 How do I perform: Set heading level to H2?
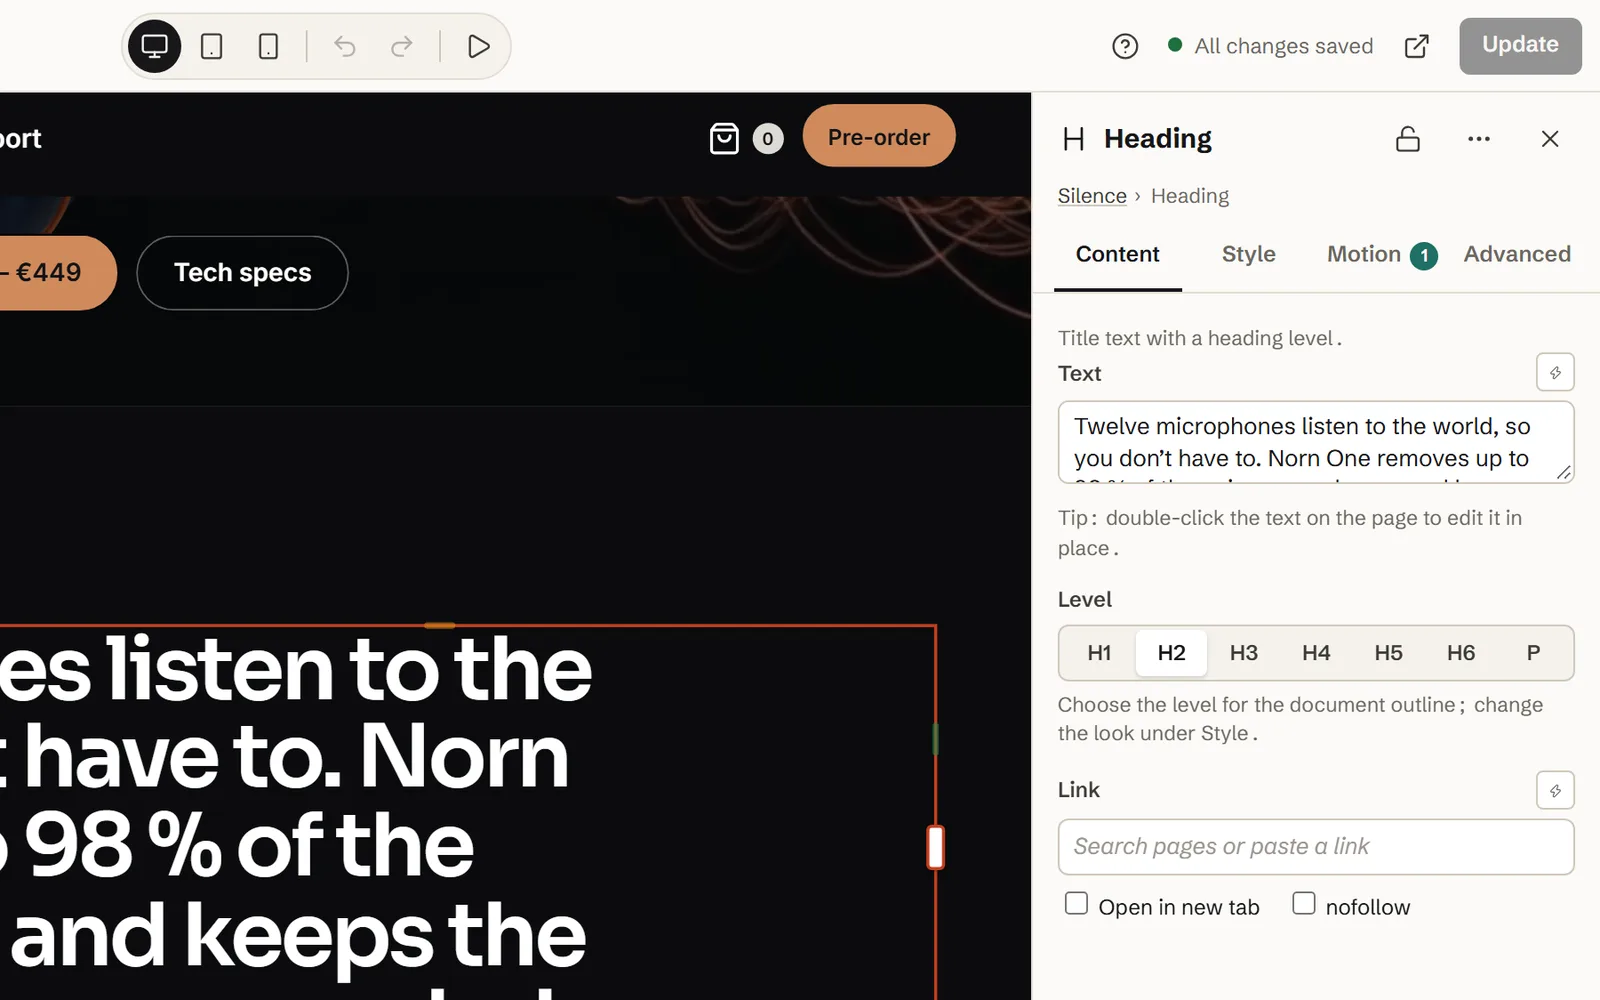coord(1171,653)
